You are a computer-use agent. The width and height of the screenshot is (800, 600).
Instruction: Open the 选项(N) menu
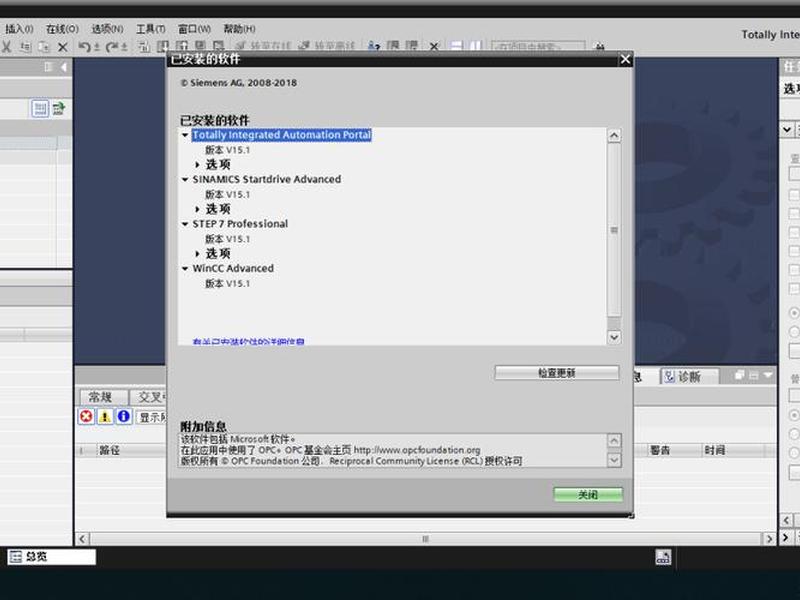[x=107, y=29]
